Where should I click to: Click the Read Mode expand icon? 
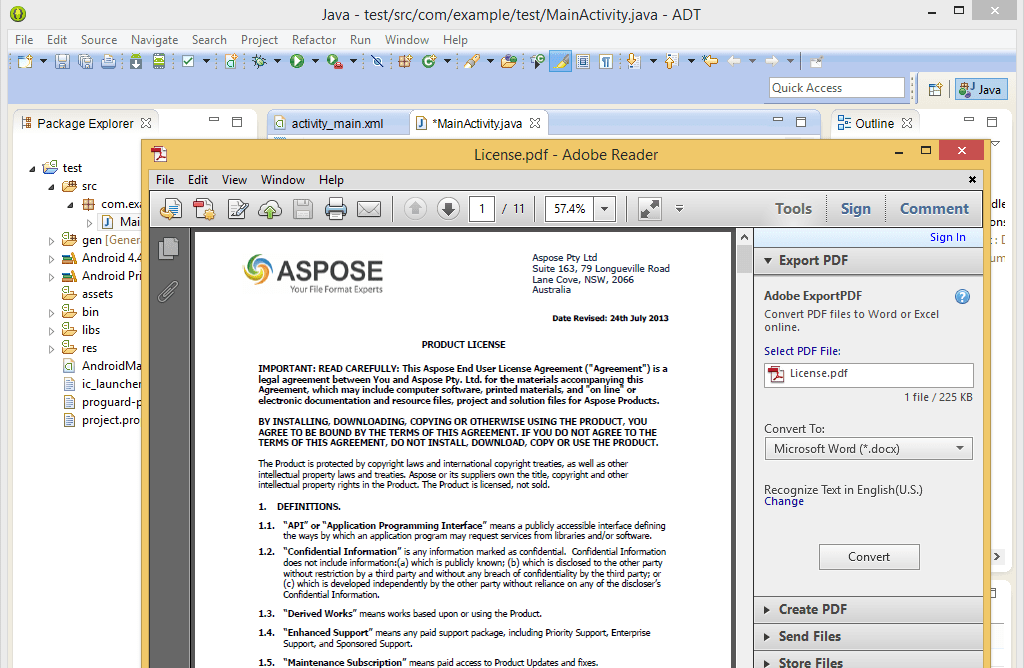(x=650, y=209)
